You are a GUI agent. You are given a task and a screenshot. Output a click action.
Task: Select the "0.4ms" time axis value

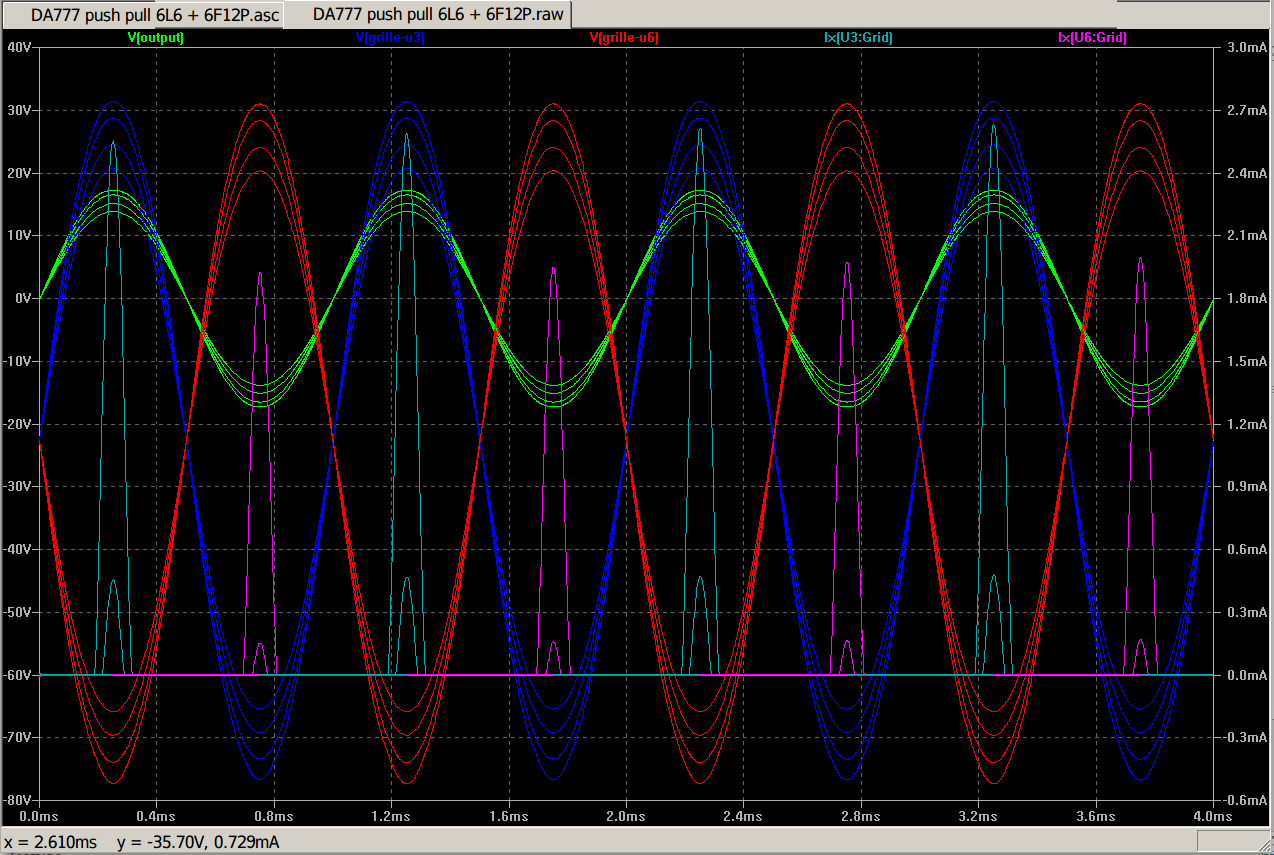[x=157, y=816]
